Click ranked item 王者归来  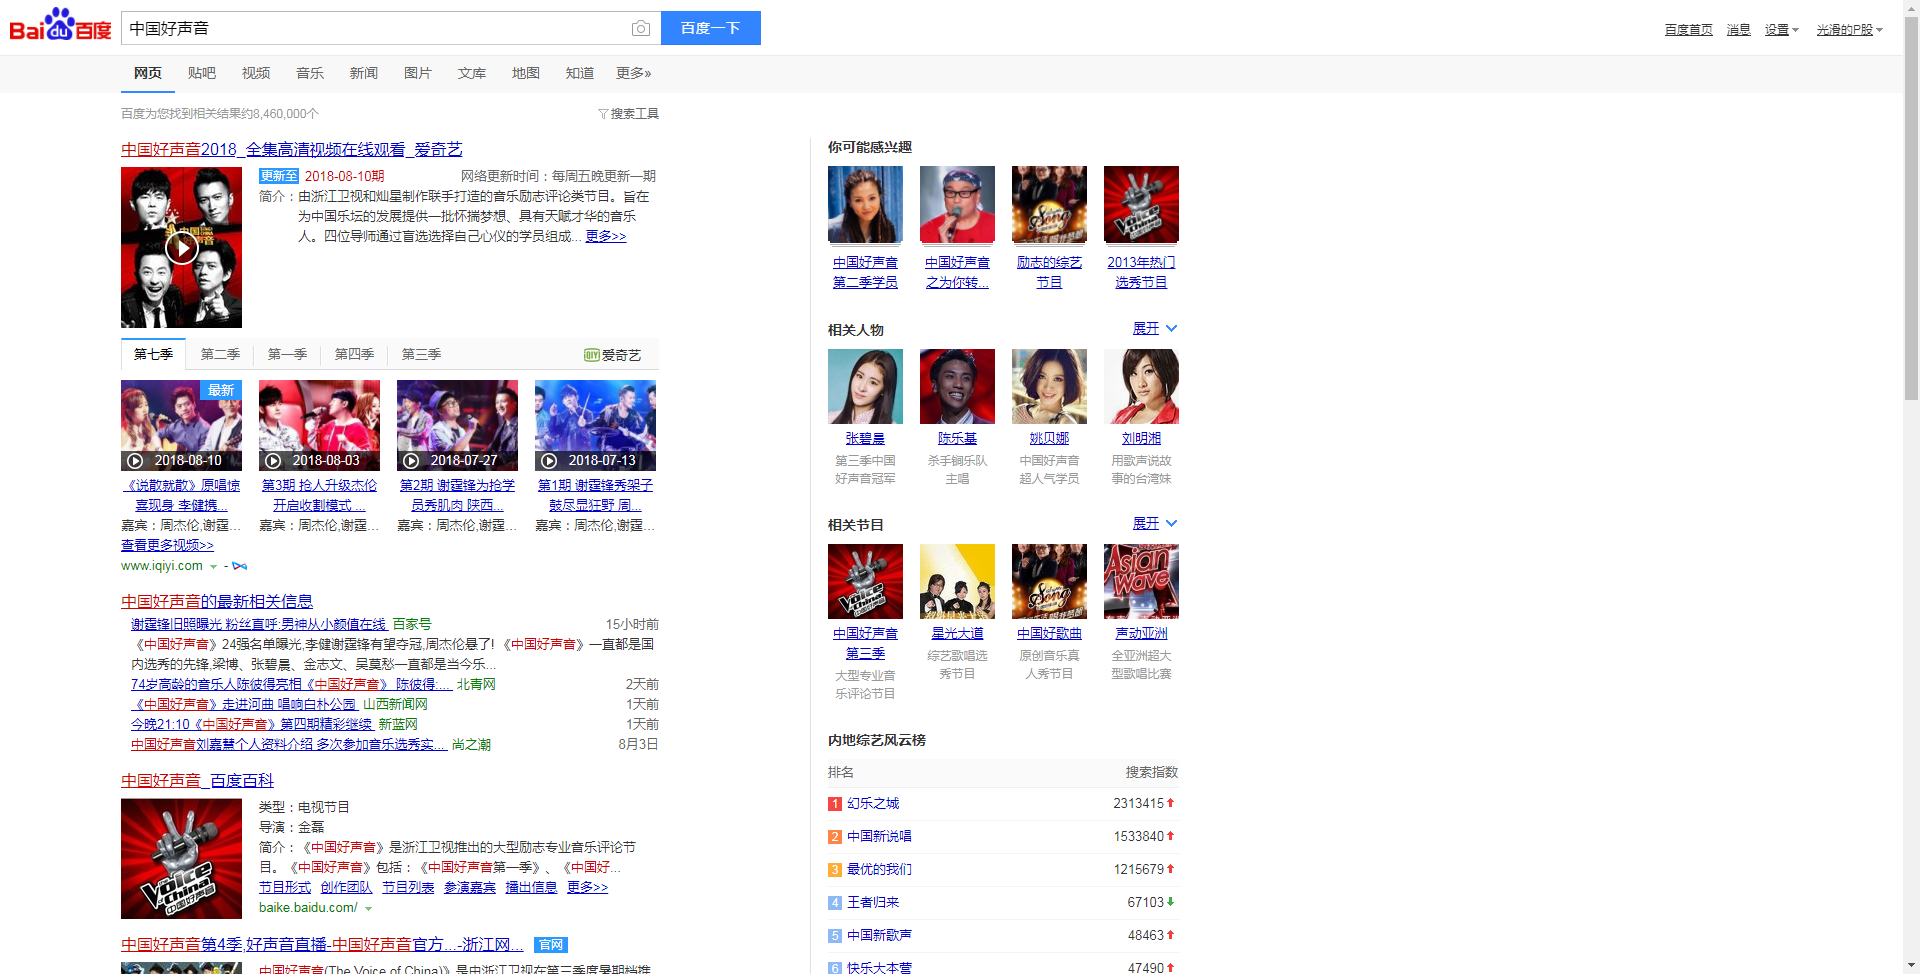coord(873,902)
